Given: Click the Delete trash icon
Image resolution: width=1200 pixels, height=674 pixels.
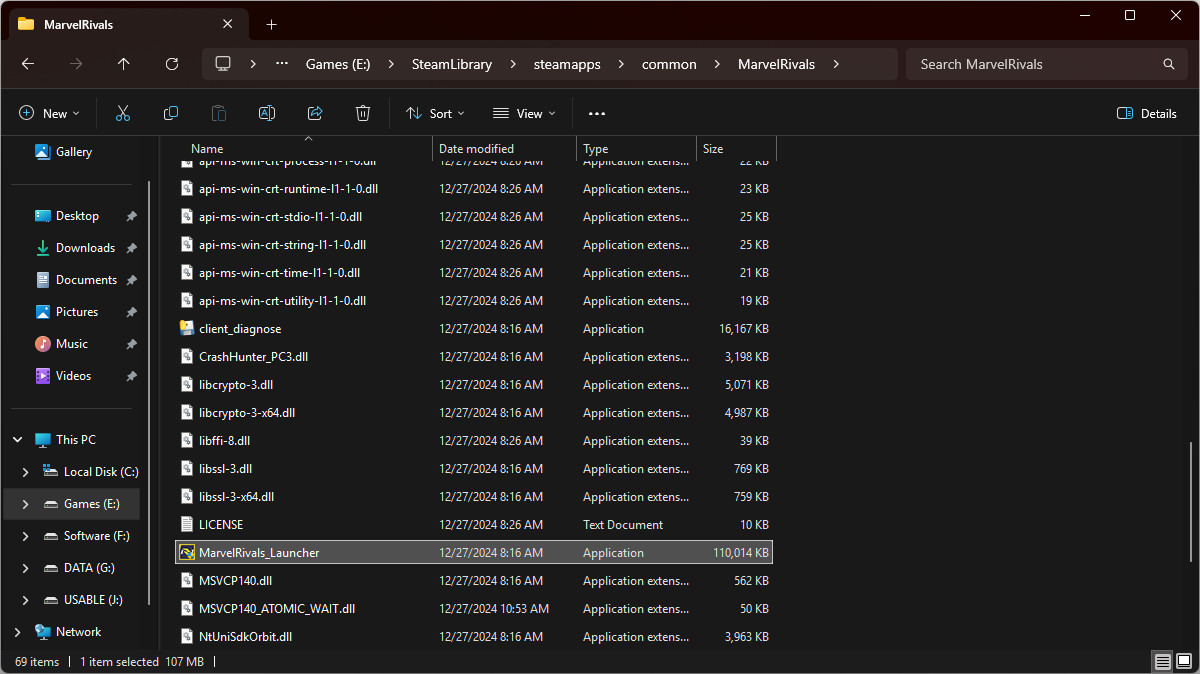Looking at the screenshot, I should click(x=363, y=114).
